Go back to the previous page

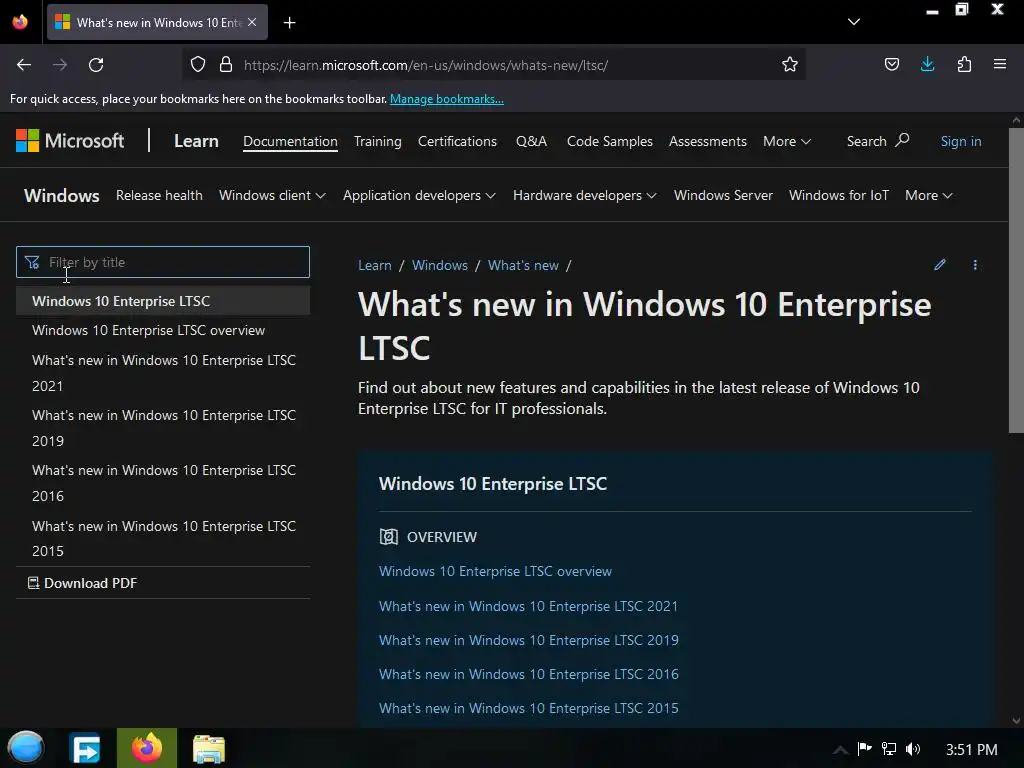coord(24,65)
